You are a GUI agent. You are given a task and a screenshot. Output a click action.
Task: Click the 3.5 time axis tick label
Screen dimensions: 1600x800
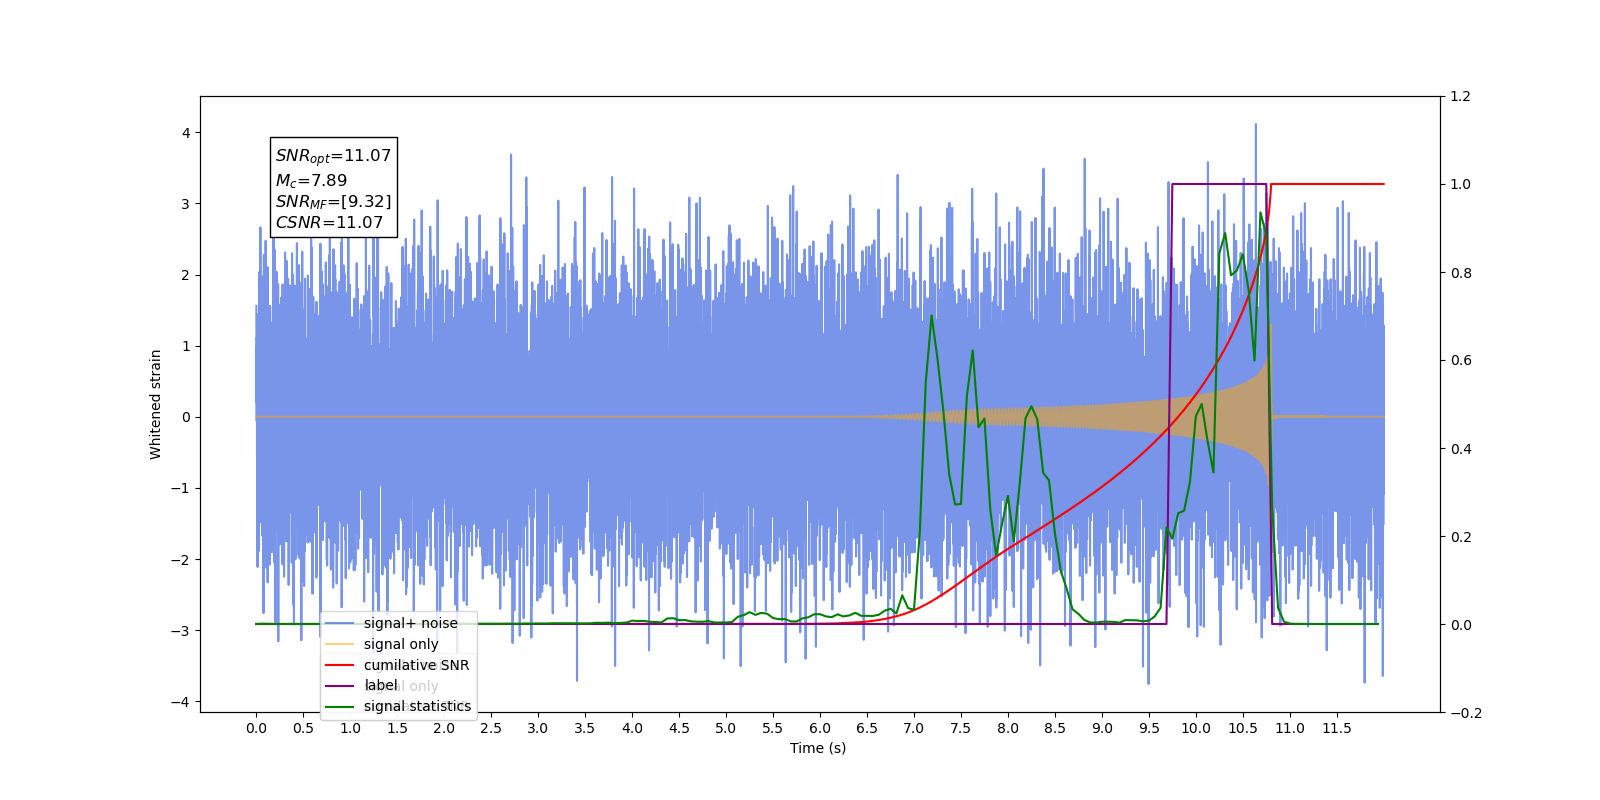pos(585,728)
